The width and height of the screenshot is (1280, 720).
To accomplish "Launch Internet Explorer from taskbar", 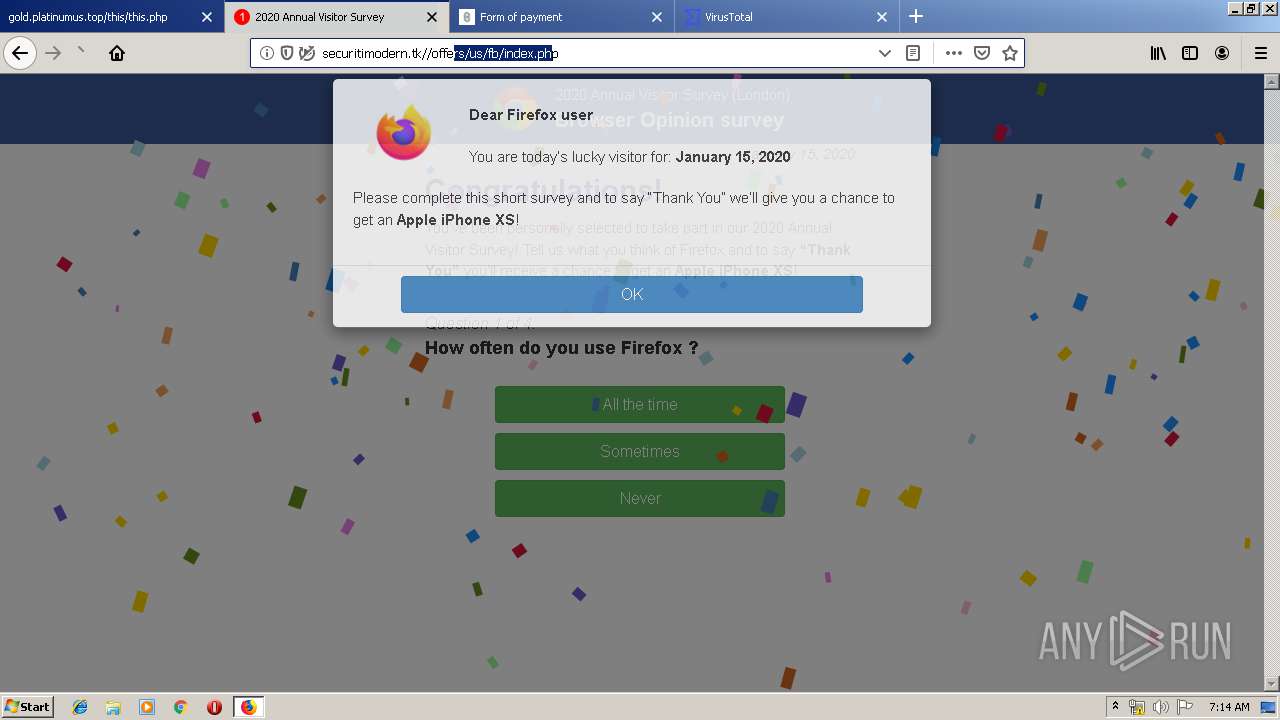I will point(80,707).
